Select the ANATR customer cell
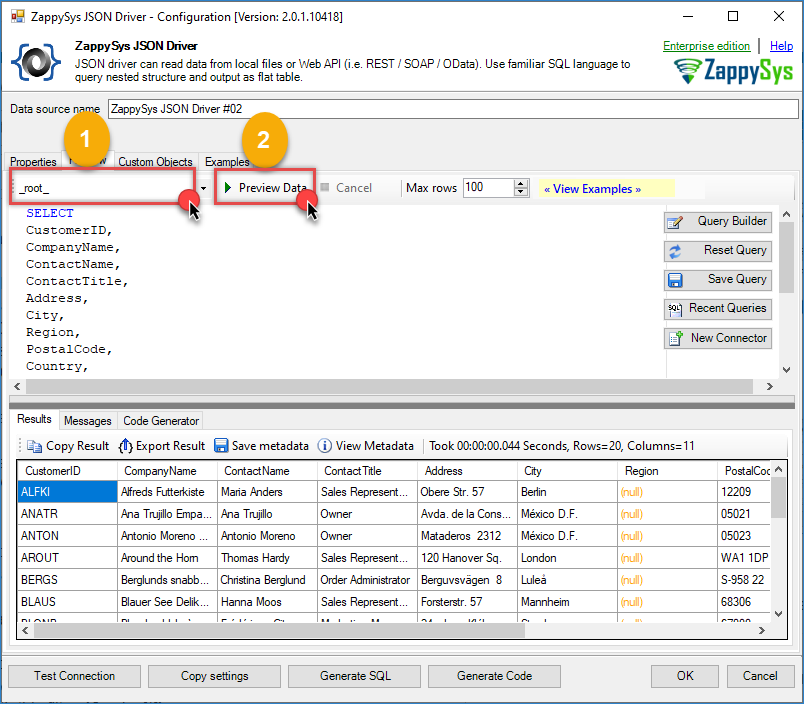804x704 pixels. click(67, 514)
